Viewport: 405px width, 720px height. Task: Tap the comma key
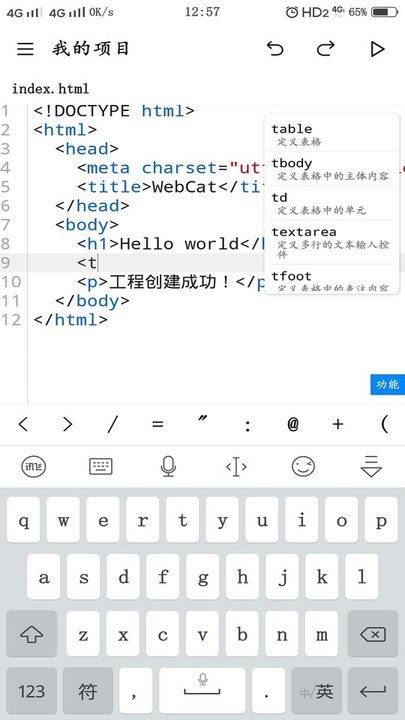tap(135, 691)
